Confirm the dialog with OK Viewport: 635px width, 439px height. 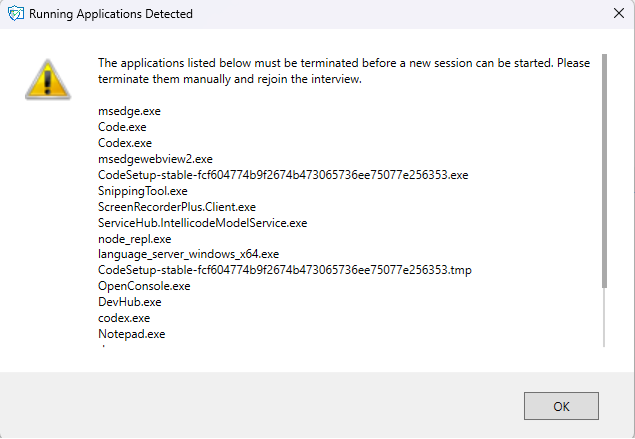click(561, 406)
